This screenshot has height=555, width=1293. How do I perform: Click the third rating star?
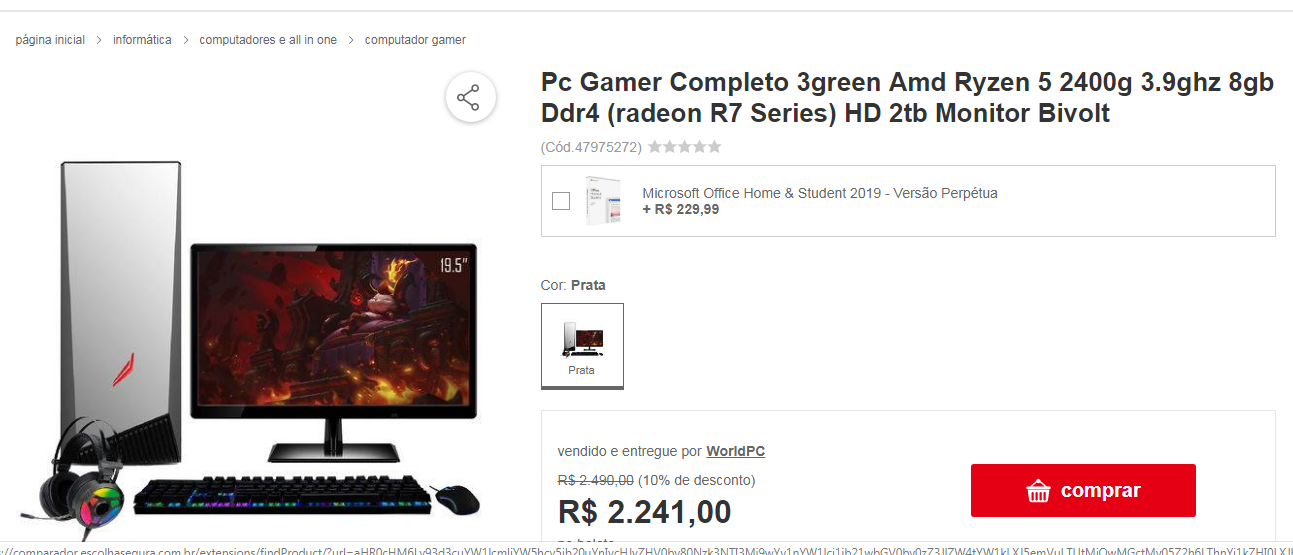pyautogui.click(x=684, y=147)
